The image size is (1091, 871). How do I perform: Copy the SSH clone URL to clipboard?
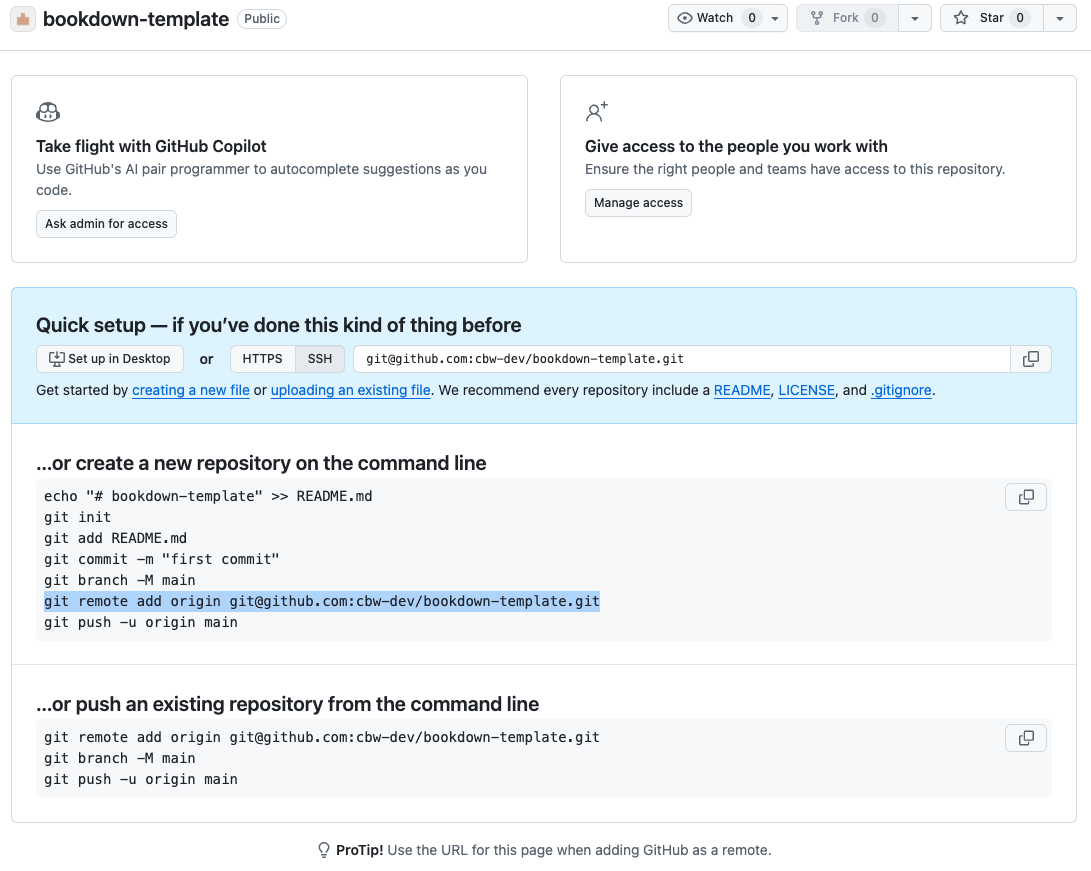point(1030,359)
